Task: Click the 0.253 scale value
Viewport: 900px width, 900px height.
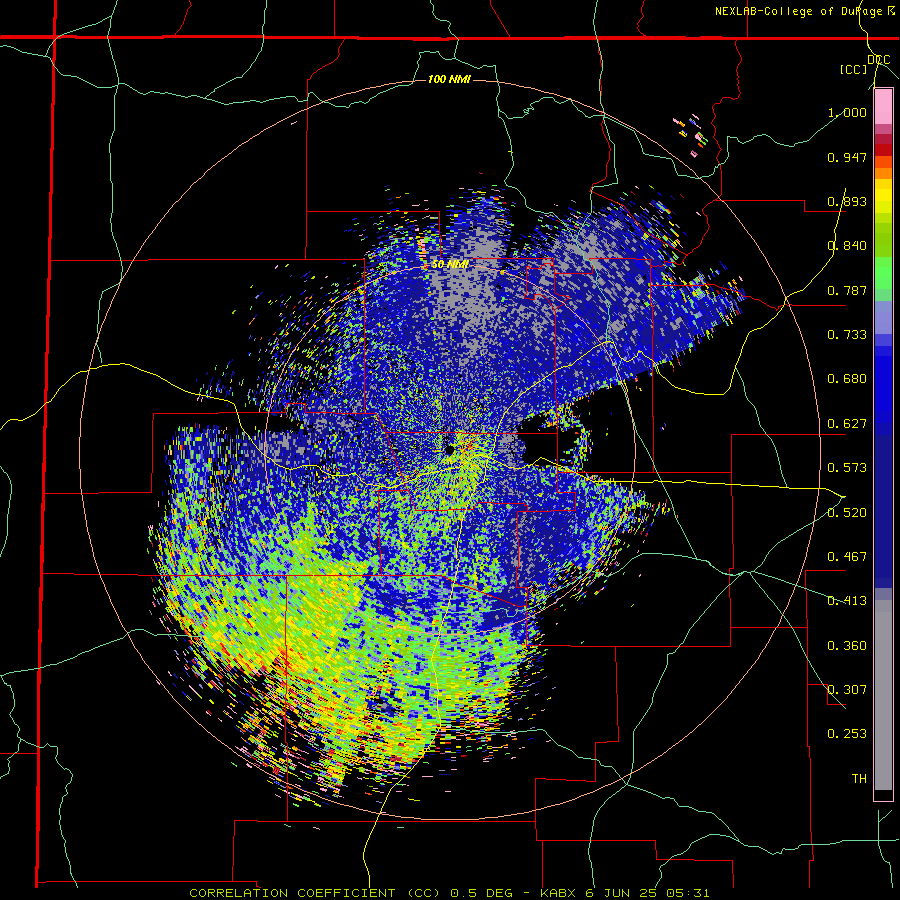Action: pos(847,734)
